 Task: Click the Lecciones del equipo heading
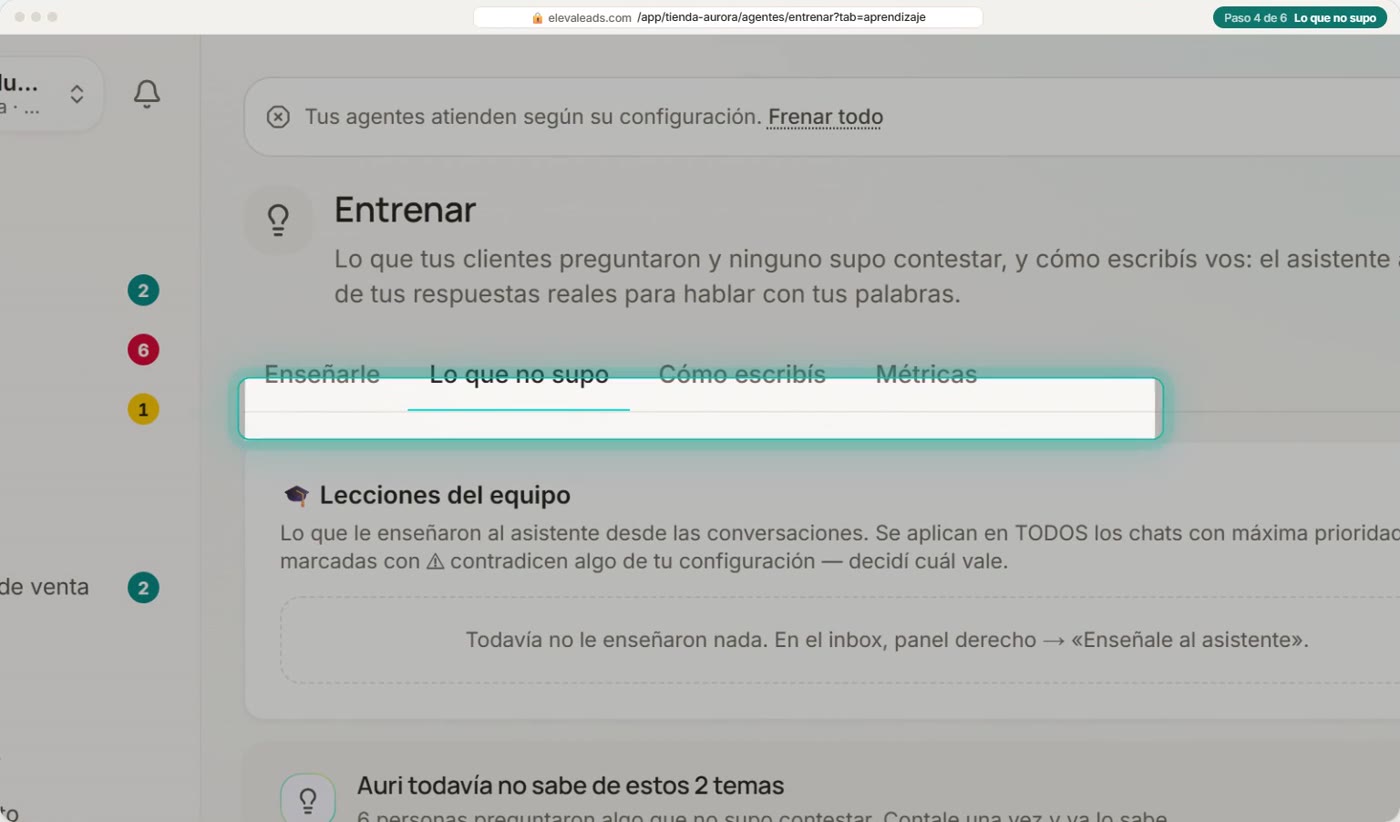(445, 495)
